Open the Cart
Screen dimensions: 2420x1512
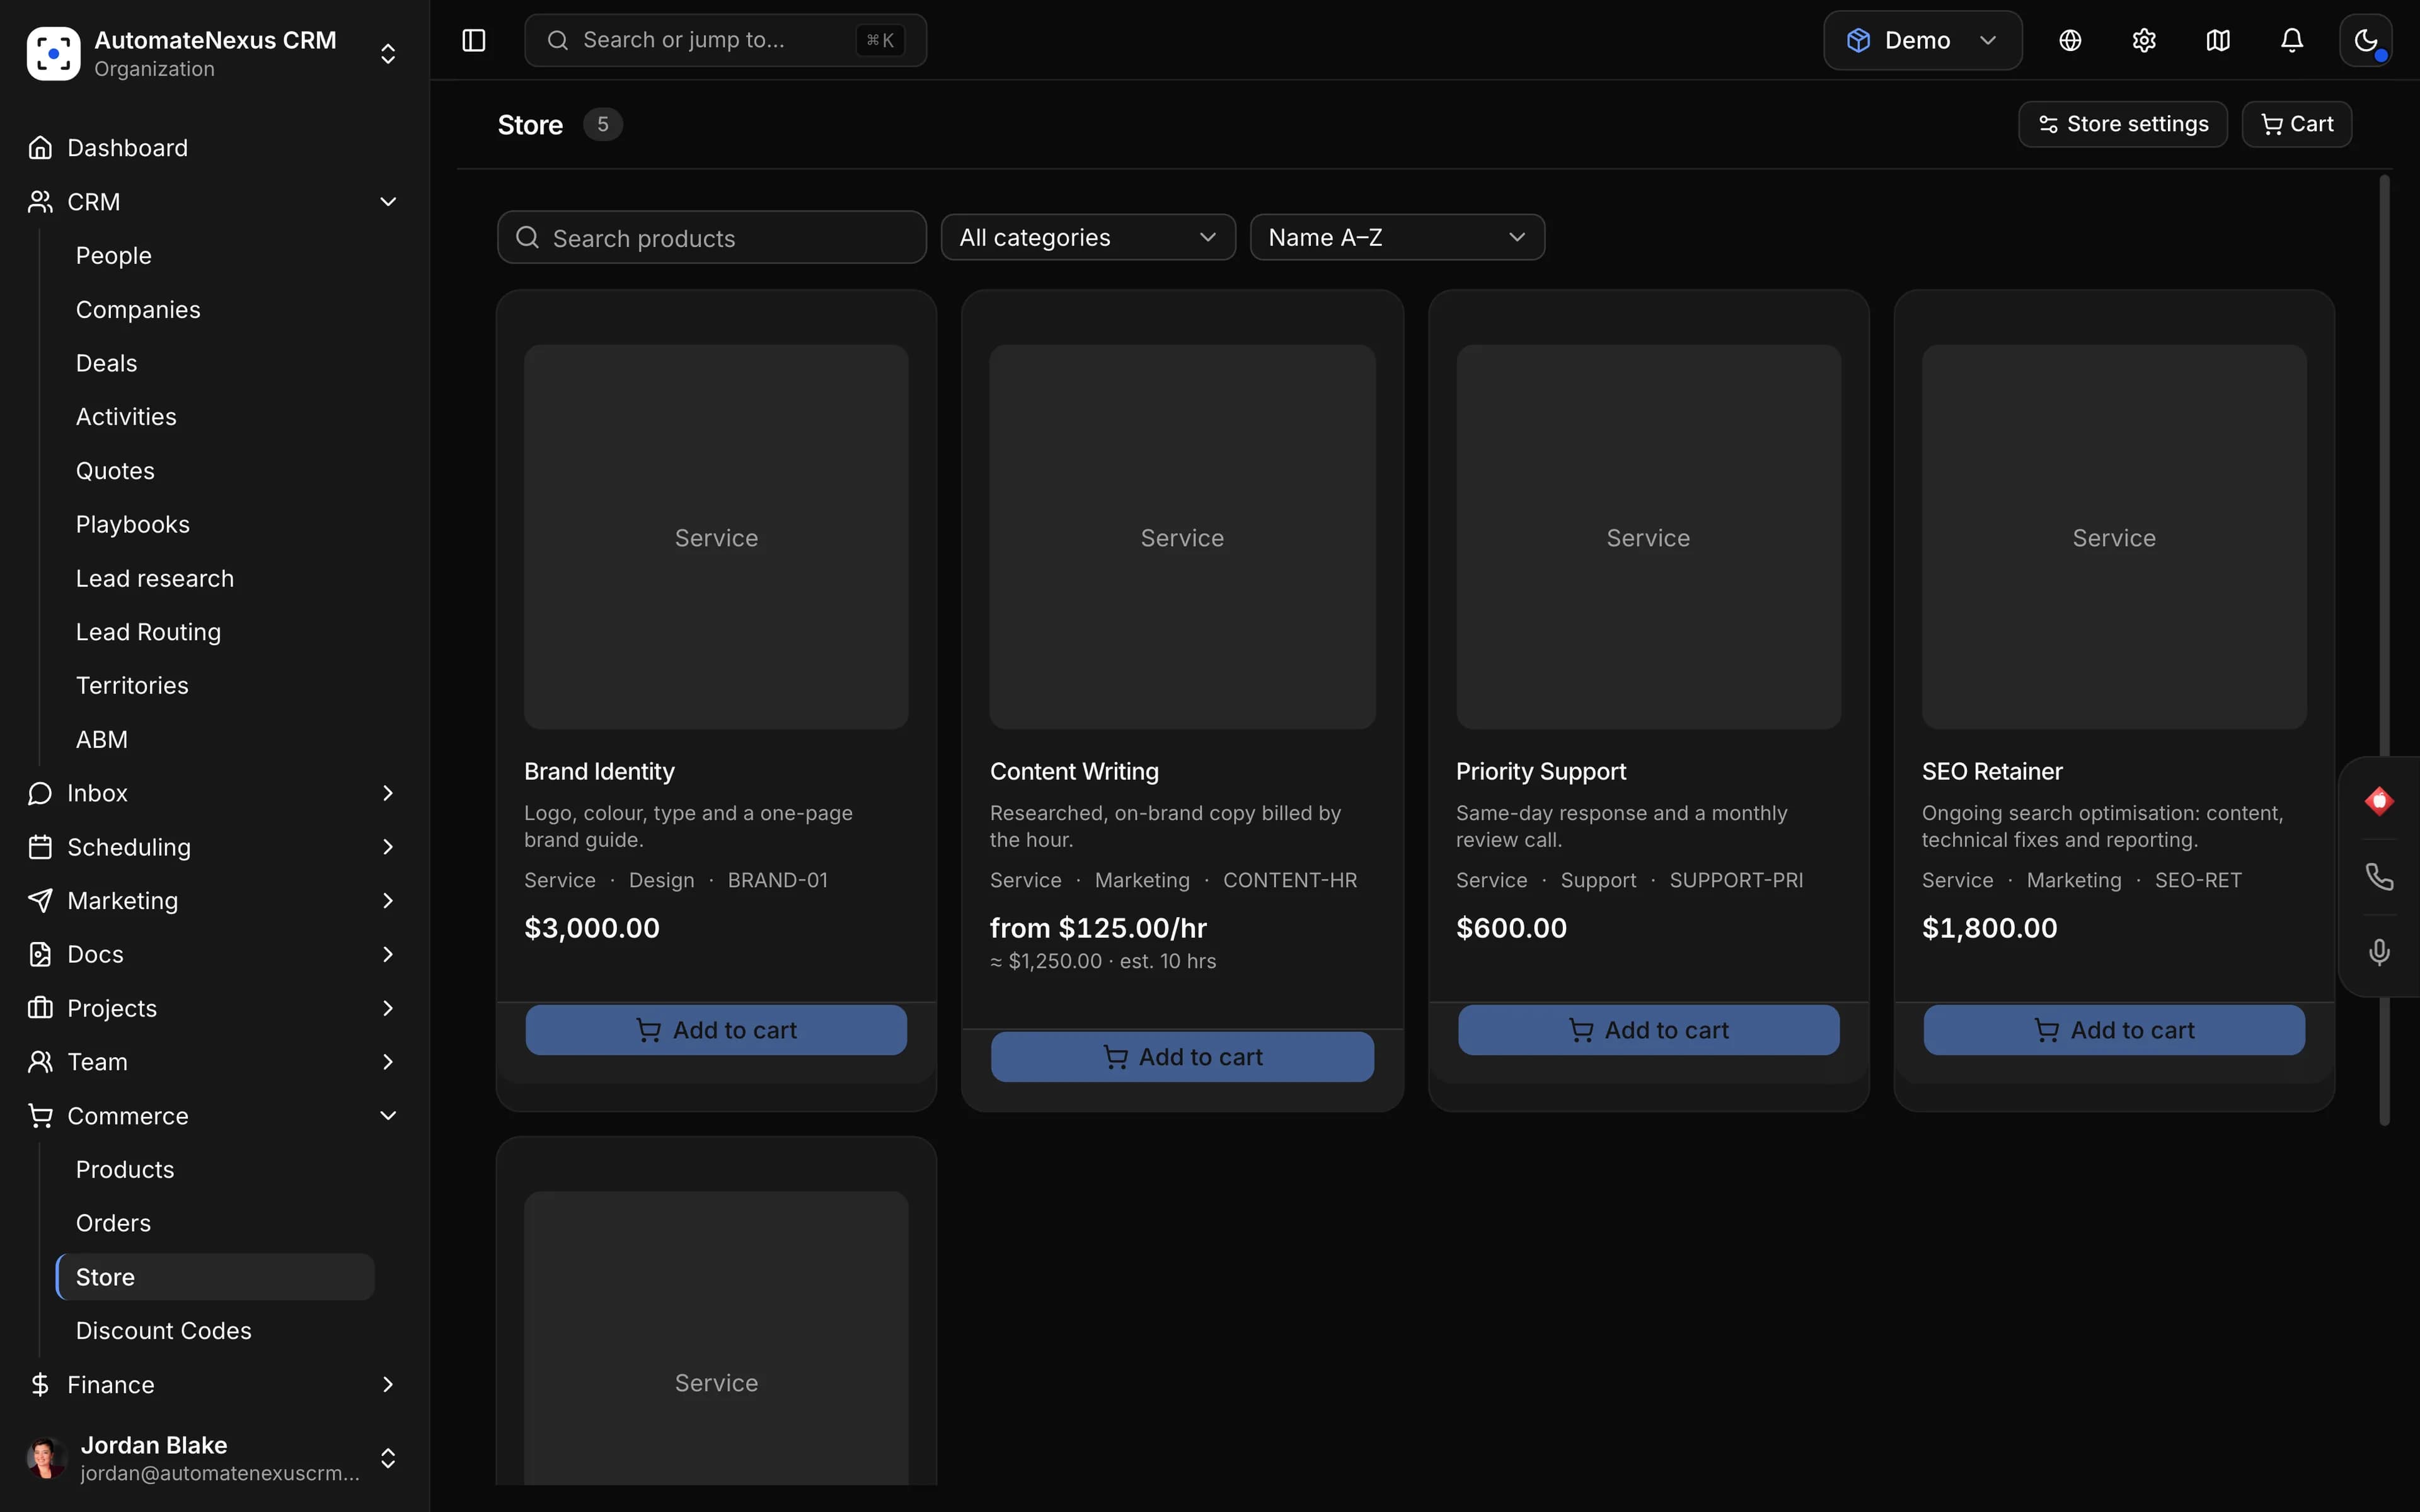point(2297,124)
